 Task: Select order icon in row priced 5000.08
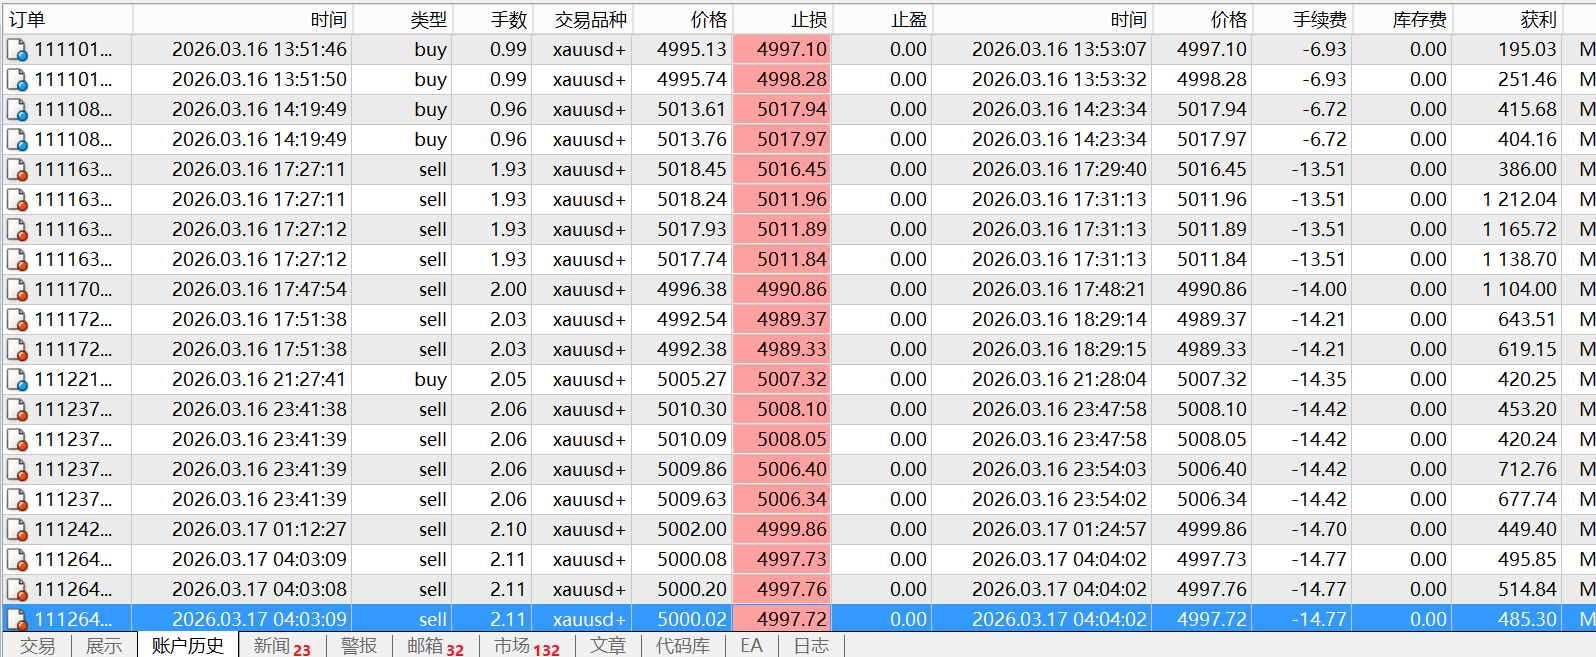(x=17, y=559)
